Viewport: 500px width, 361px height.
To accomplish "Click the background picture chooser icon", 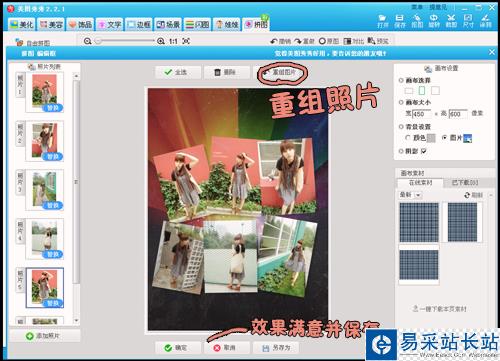I will click(x=468, y=138).
